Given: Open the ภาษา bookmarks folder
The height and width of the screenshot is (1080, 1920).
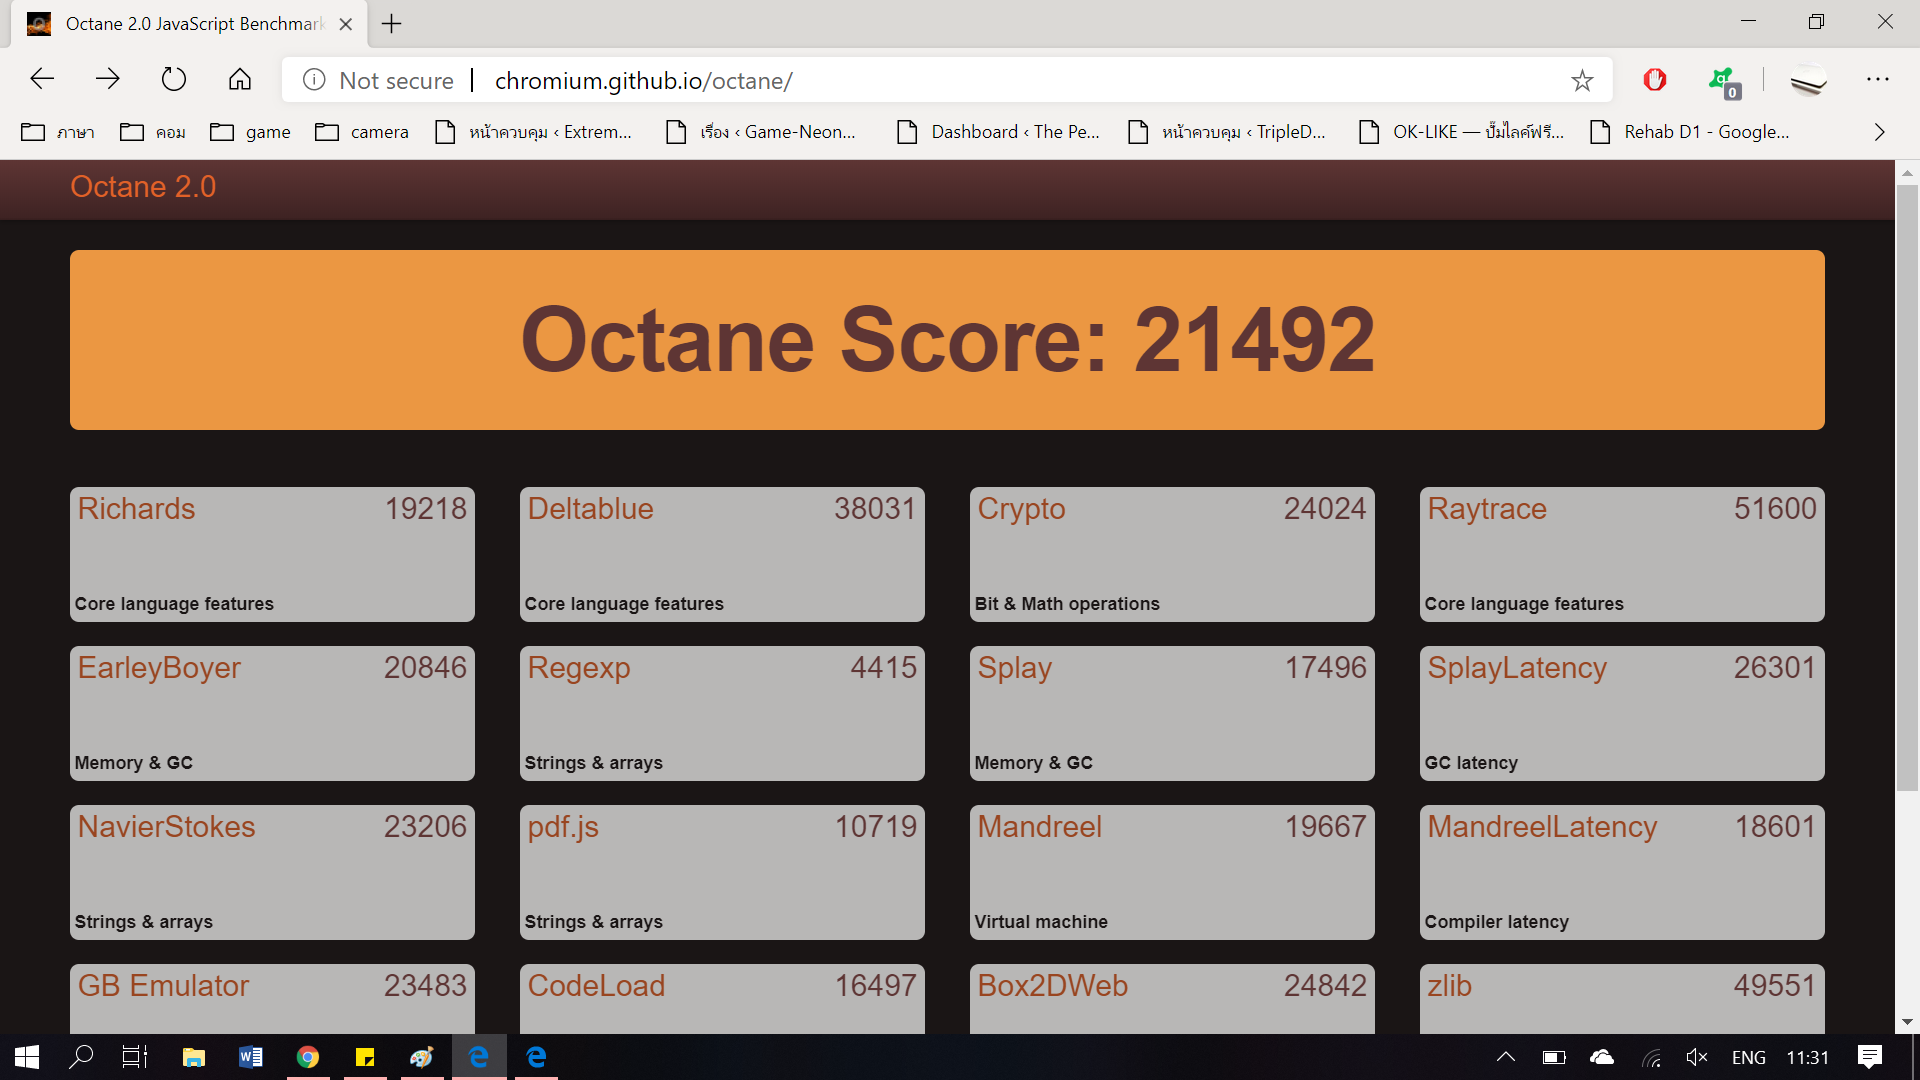Looking at the screenshot, I should pos(58,132).
